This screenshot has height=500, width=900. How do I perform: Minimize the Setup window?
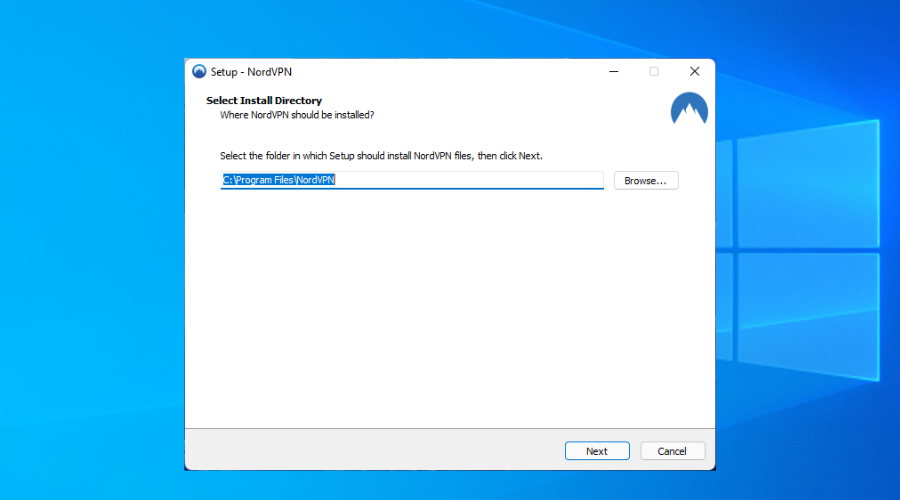[614, 72]
